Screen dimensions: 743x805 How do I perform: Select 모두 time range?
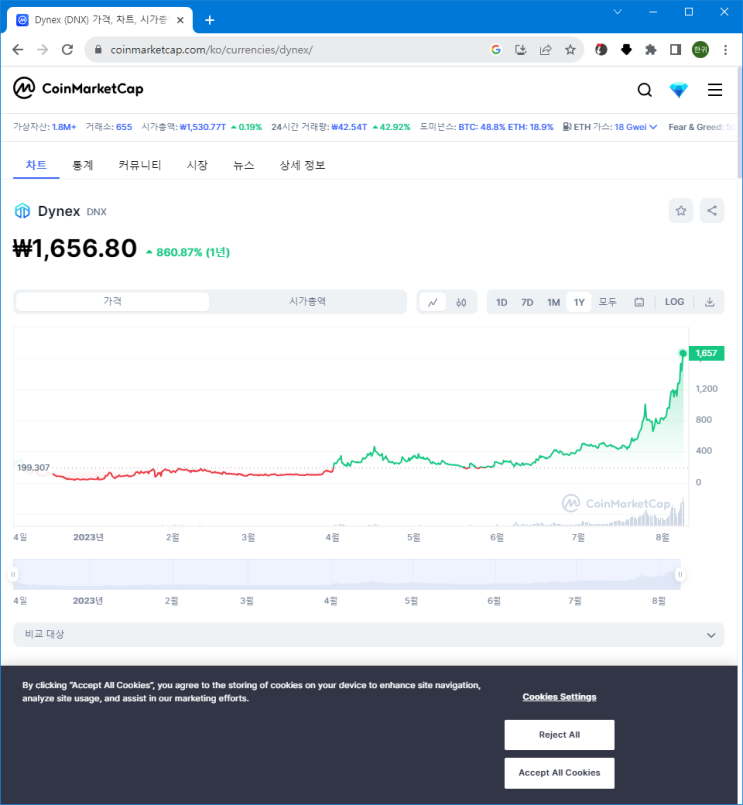pos(607,302)
